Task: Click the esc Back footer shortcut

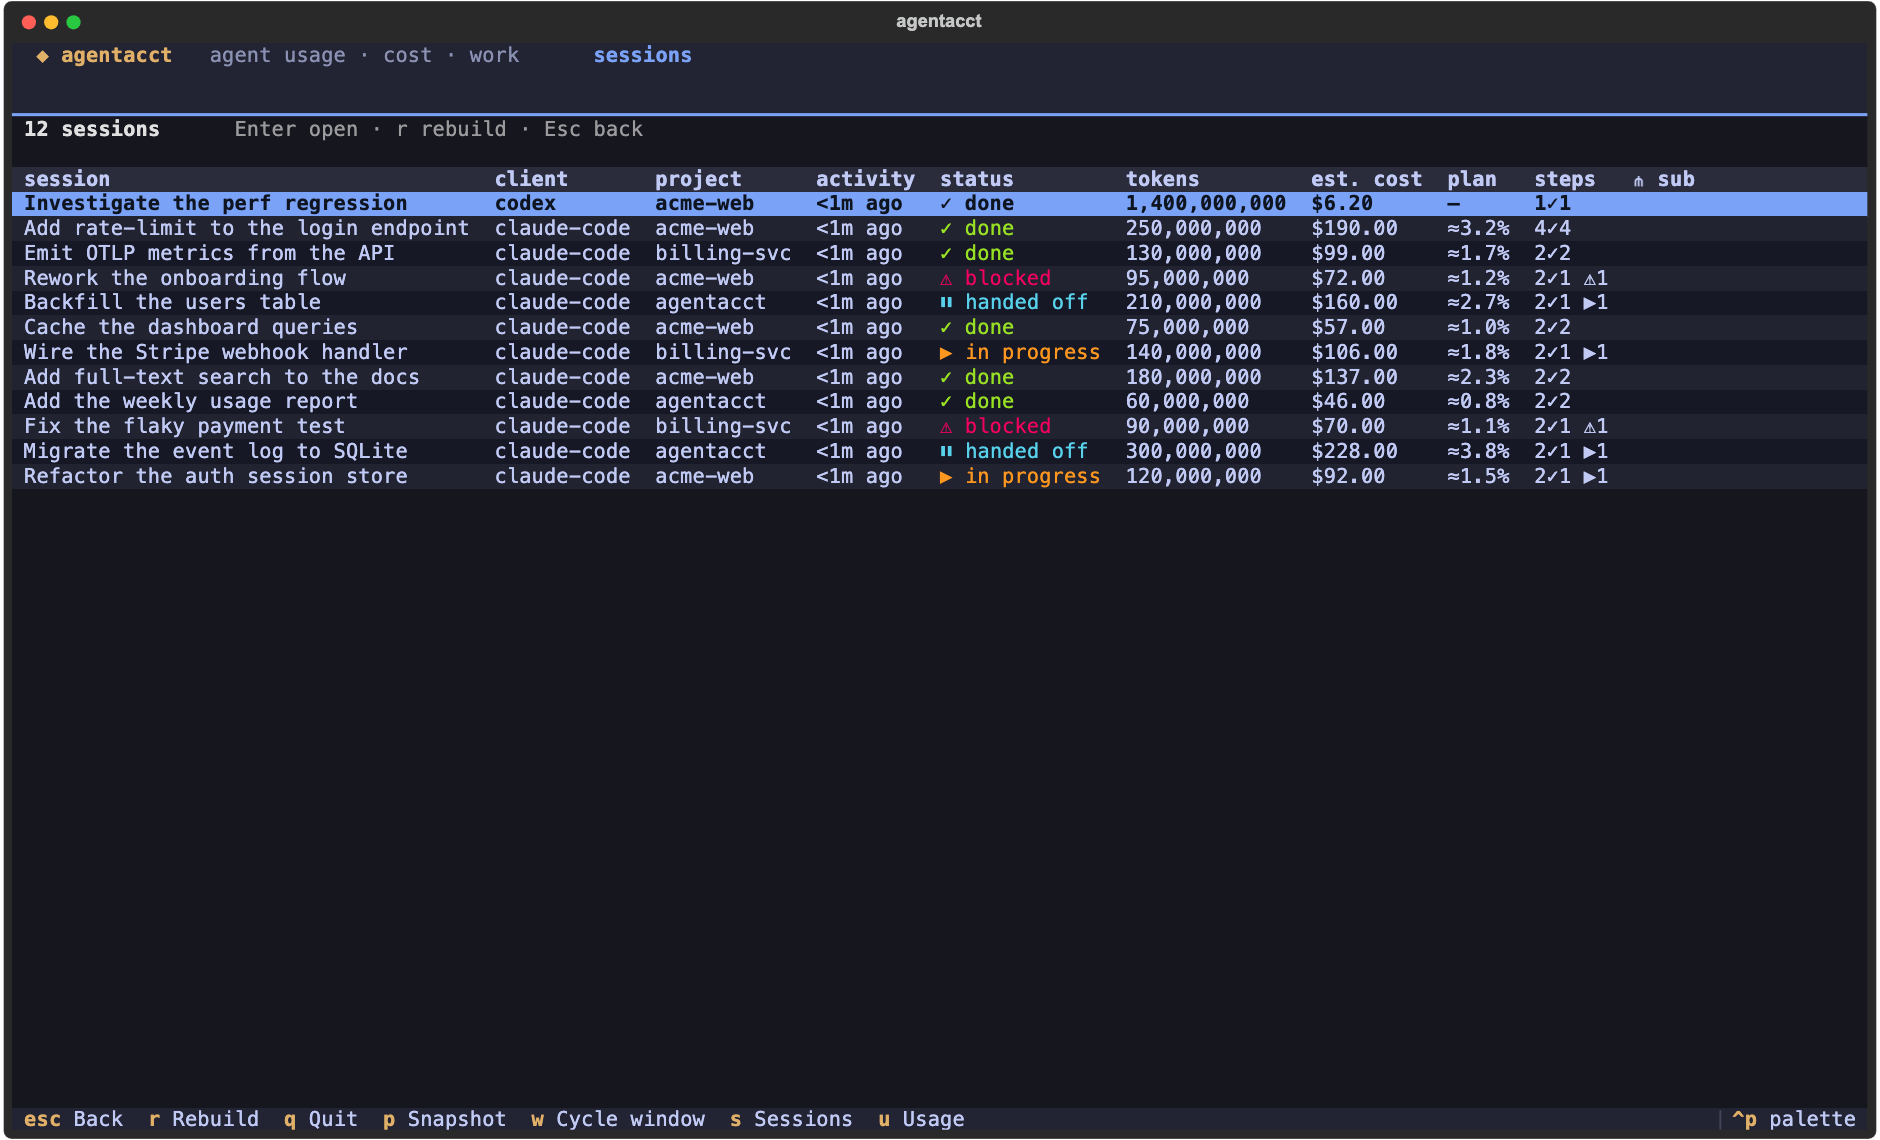Action: pyautogui.click(x=73, y=1120)
